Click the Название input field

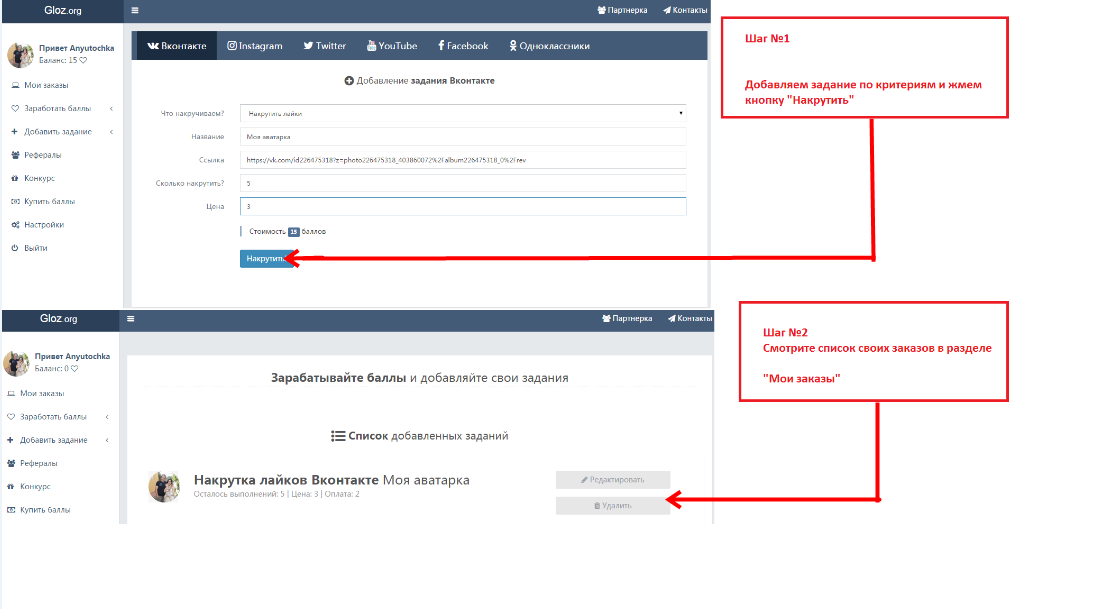click(462, 136)
